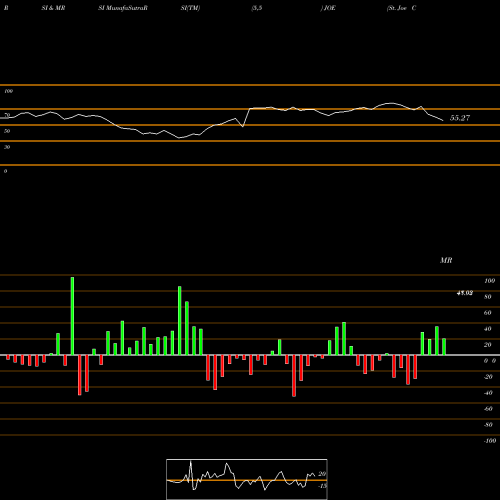The image size is (500, 500).
Task: Click the 0 label on RSI axis
Action: click(5, 171)
